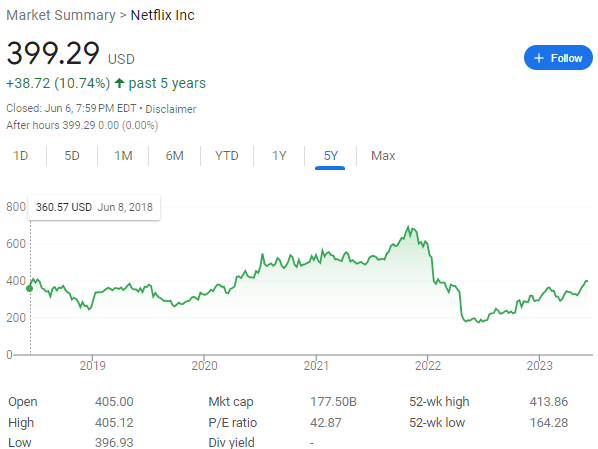Click the 2022 axis label
This screenshot has height=449, width=598.
tap(428, 365)
